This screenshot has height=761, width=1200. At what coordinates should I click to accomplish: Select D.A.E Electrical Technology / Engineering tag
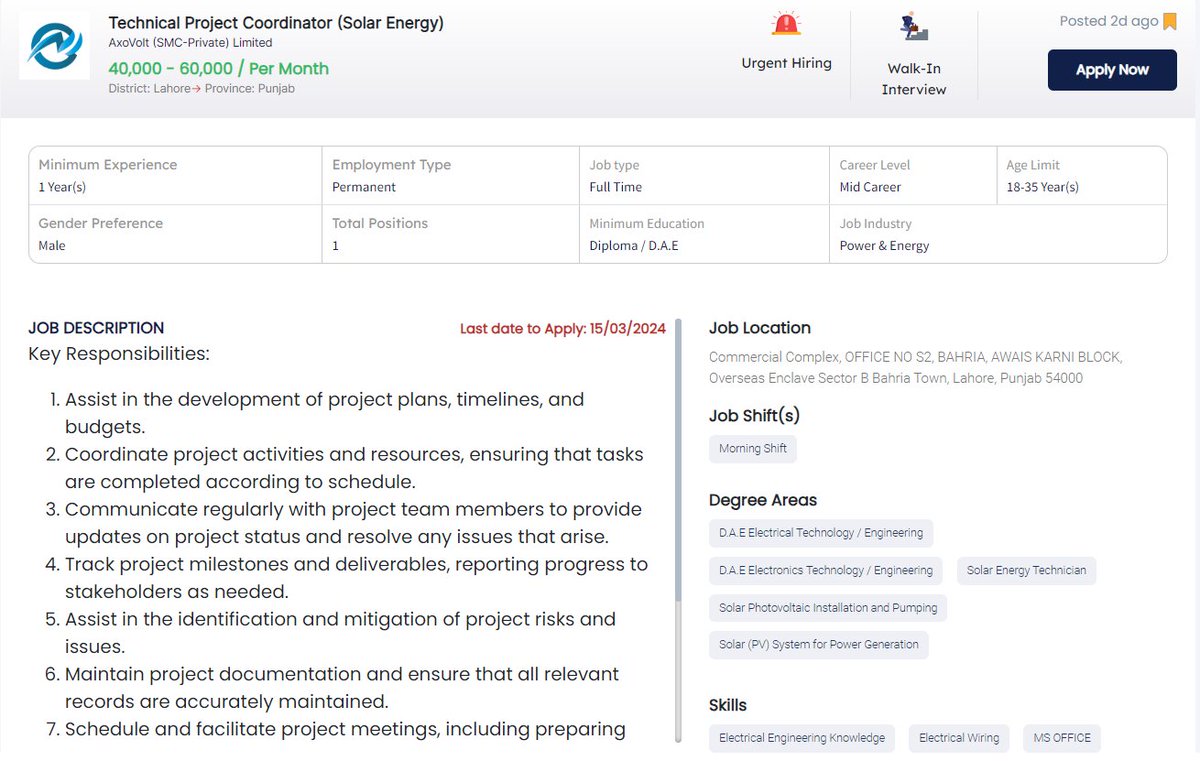[x=821, y=533]
